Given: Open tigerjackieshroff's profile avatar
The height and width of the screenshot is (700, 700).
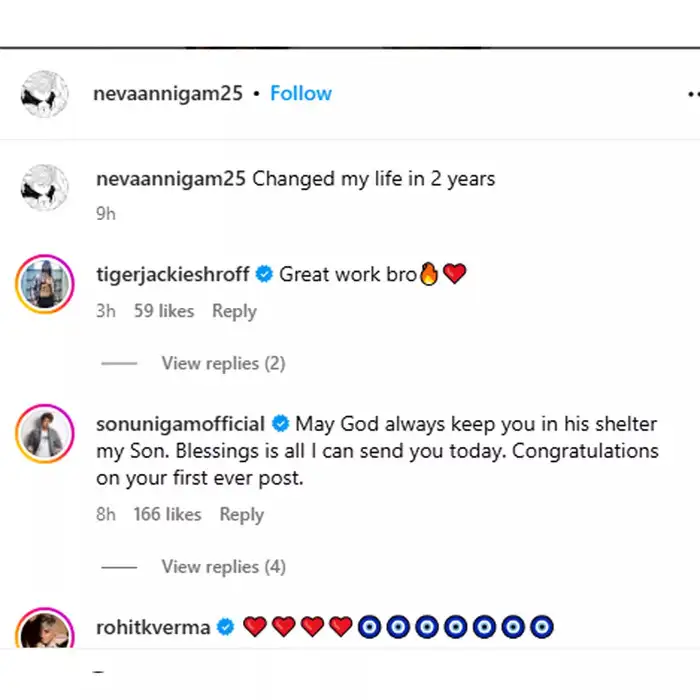Looking at the screenshot, I should tap(45, 284).
